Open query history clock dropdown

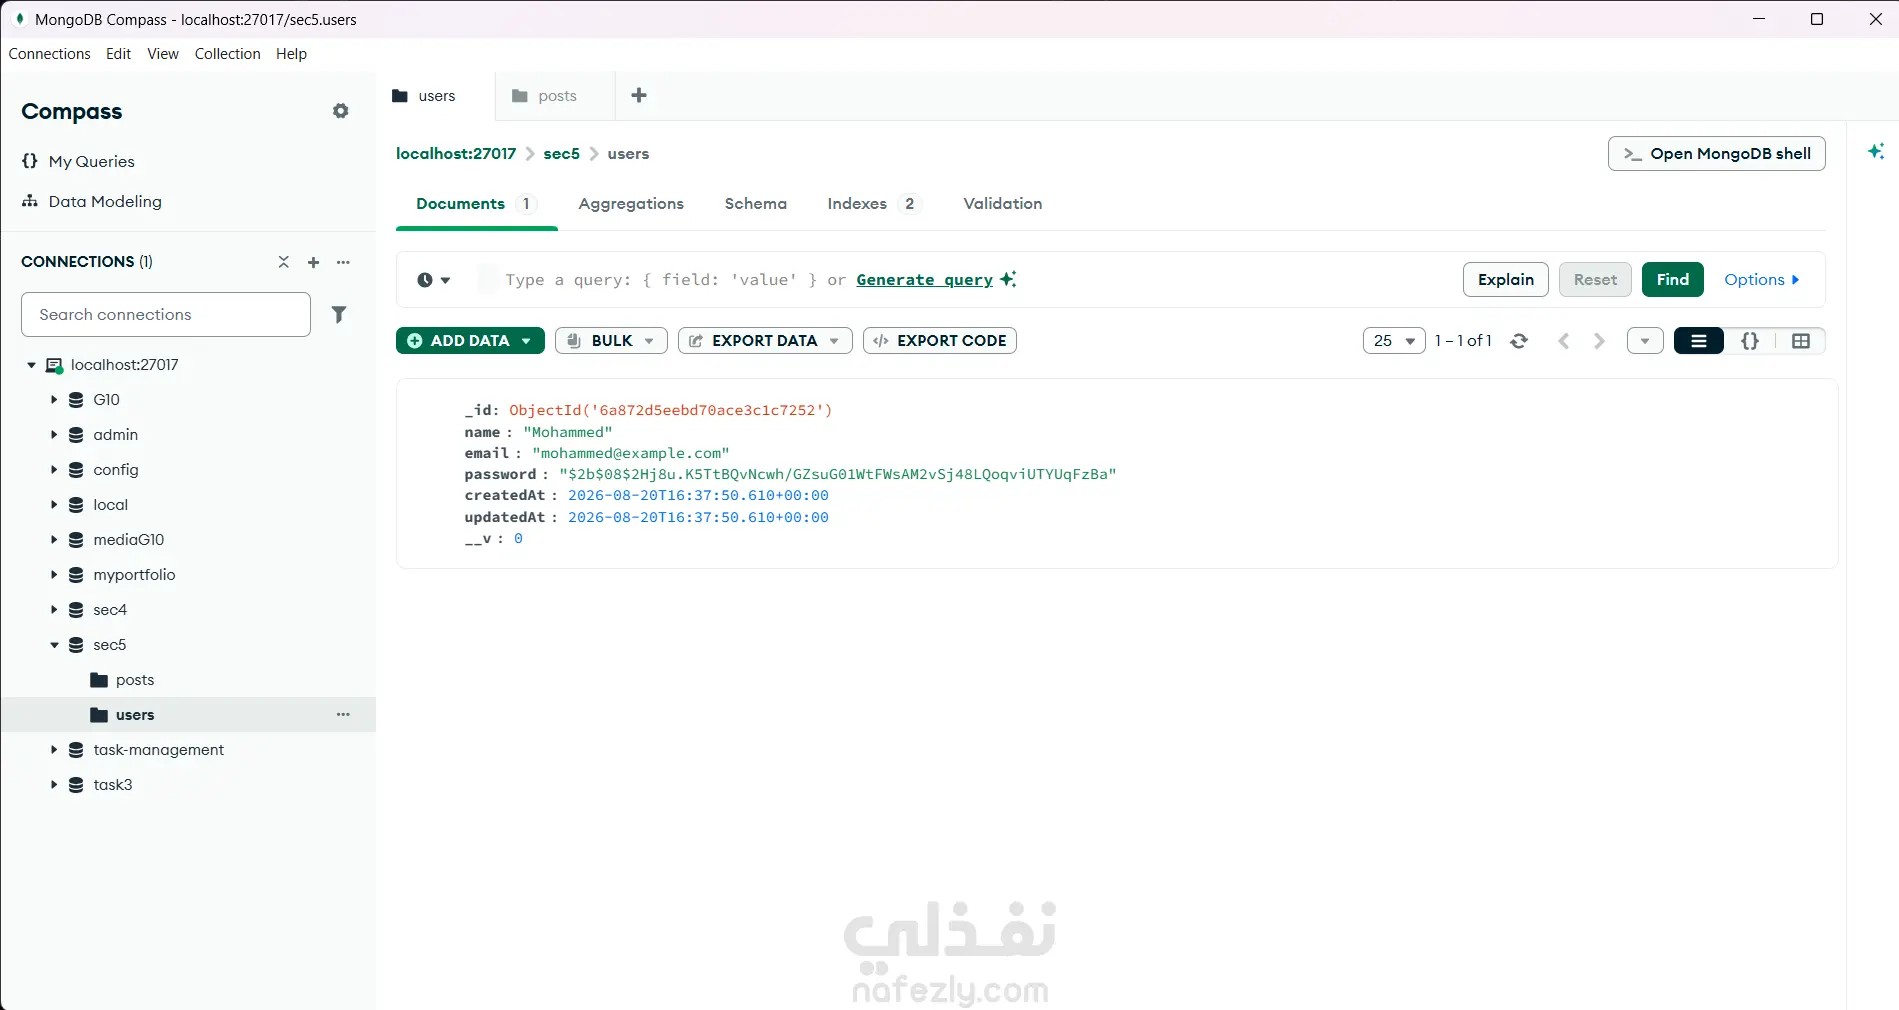click(434, 280)
